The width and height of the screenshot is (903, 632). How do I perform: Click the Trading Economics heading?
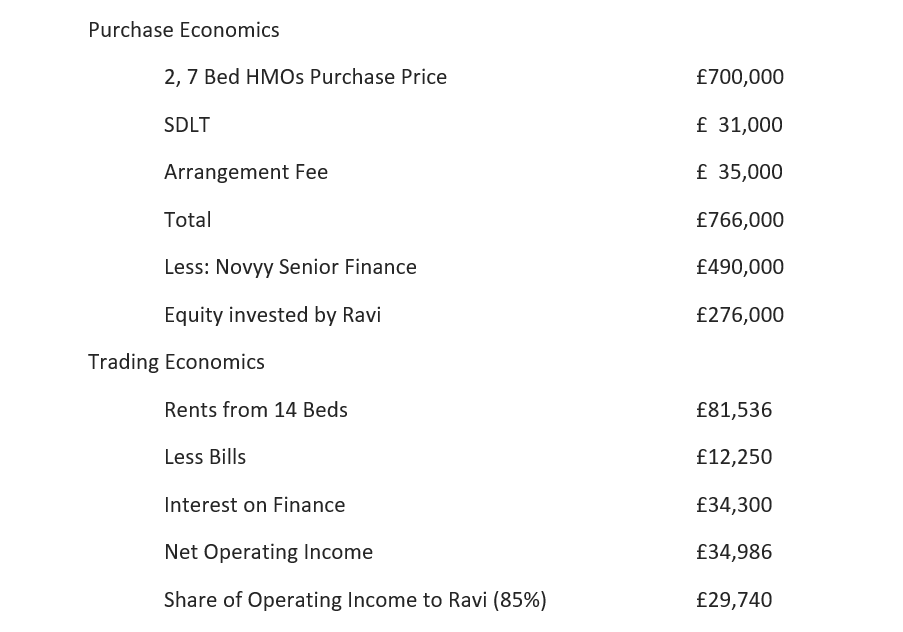pos(176,362)
